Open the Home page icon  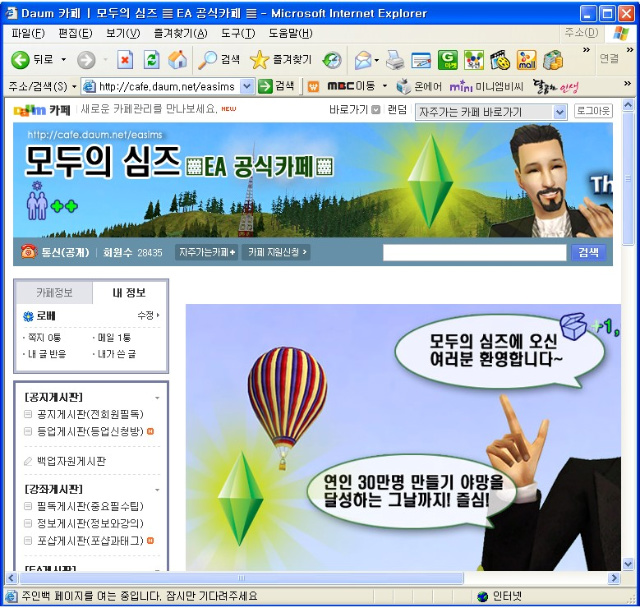(178, 60)
